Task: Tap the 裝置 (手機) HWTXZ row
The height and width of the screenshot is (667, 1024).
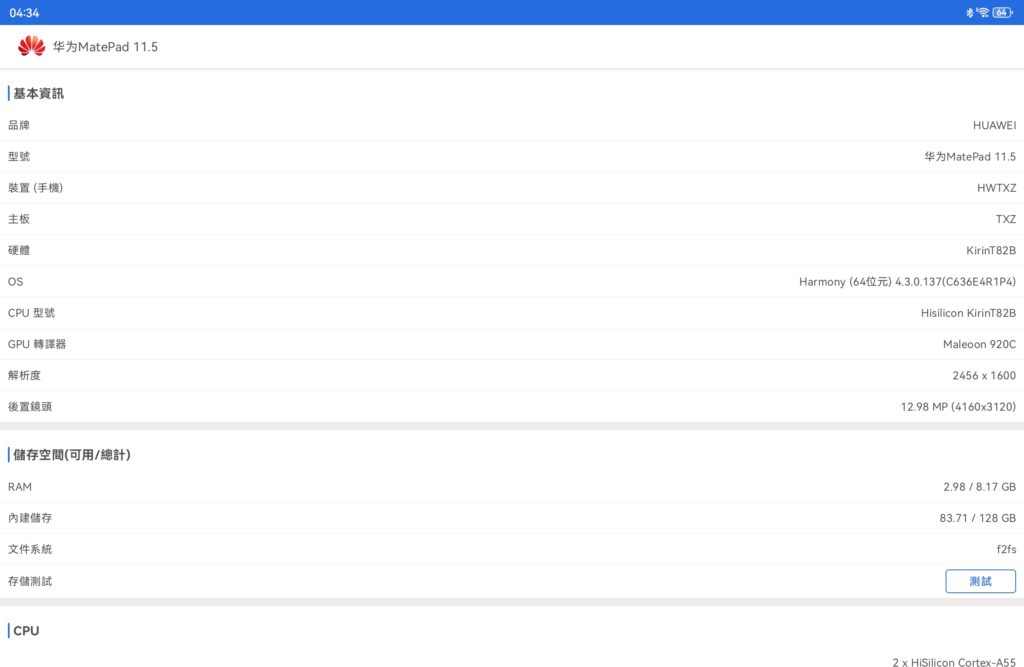Action: pyautogui.click(x=512, y=188)
